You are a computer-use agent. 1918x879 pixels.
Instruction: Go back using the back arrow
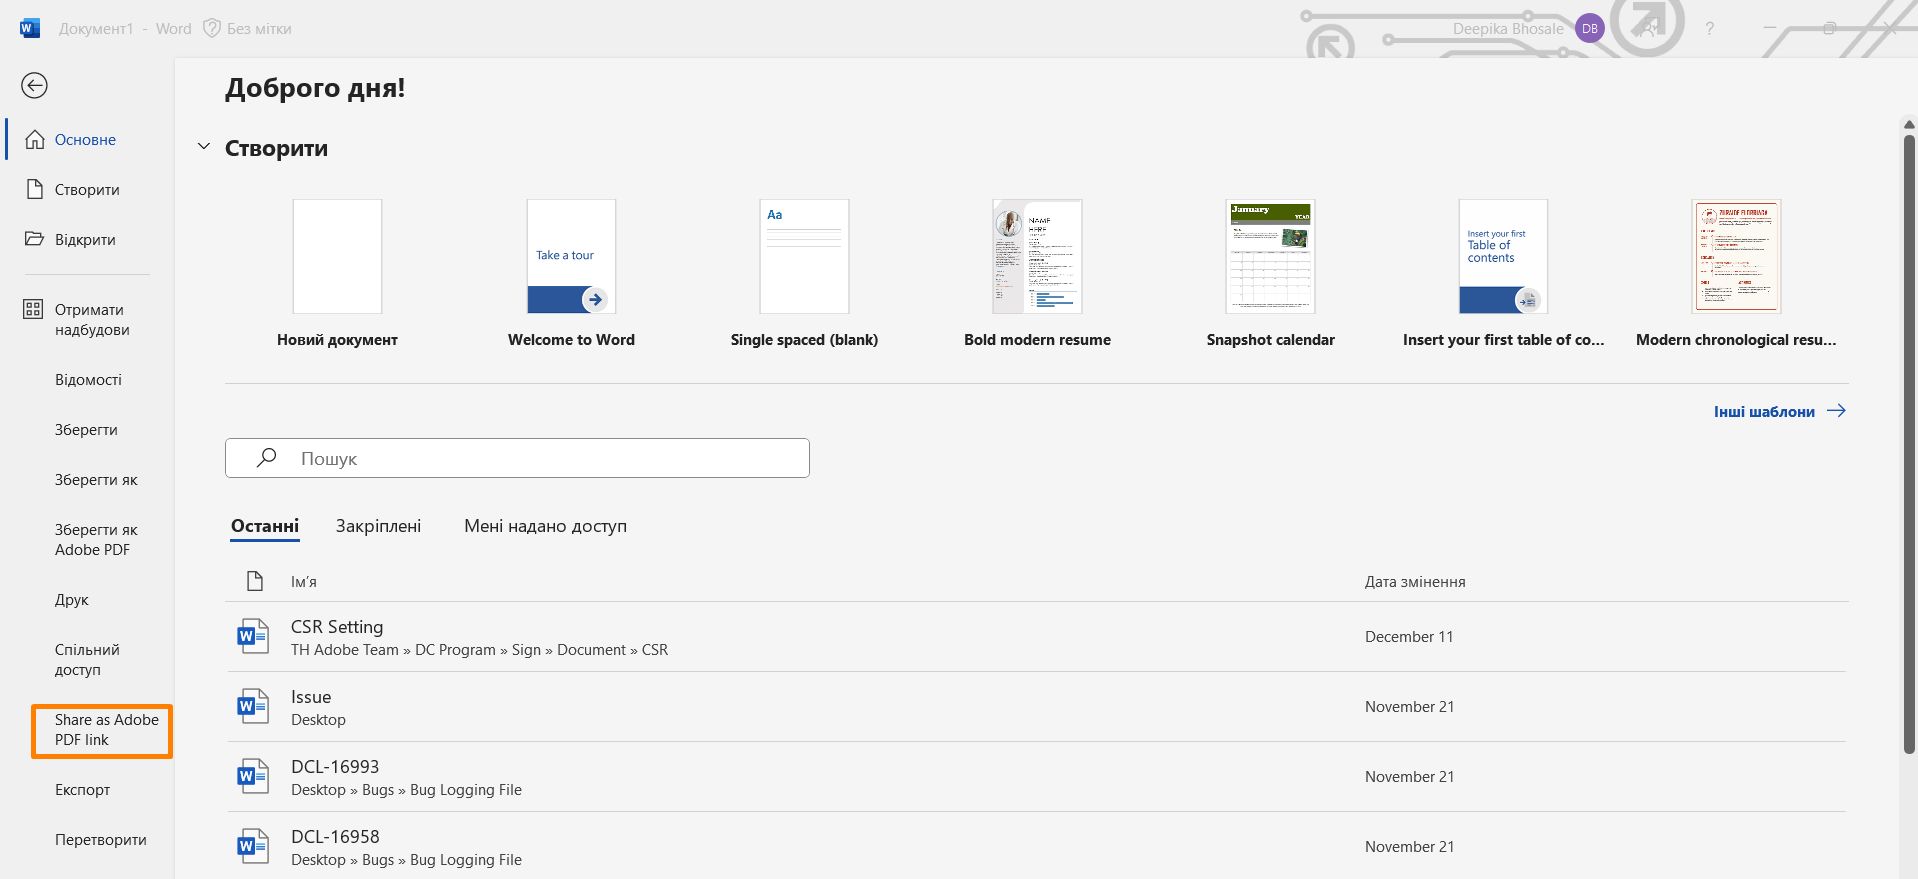[x=35, y=86]
